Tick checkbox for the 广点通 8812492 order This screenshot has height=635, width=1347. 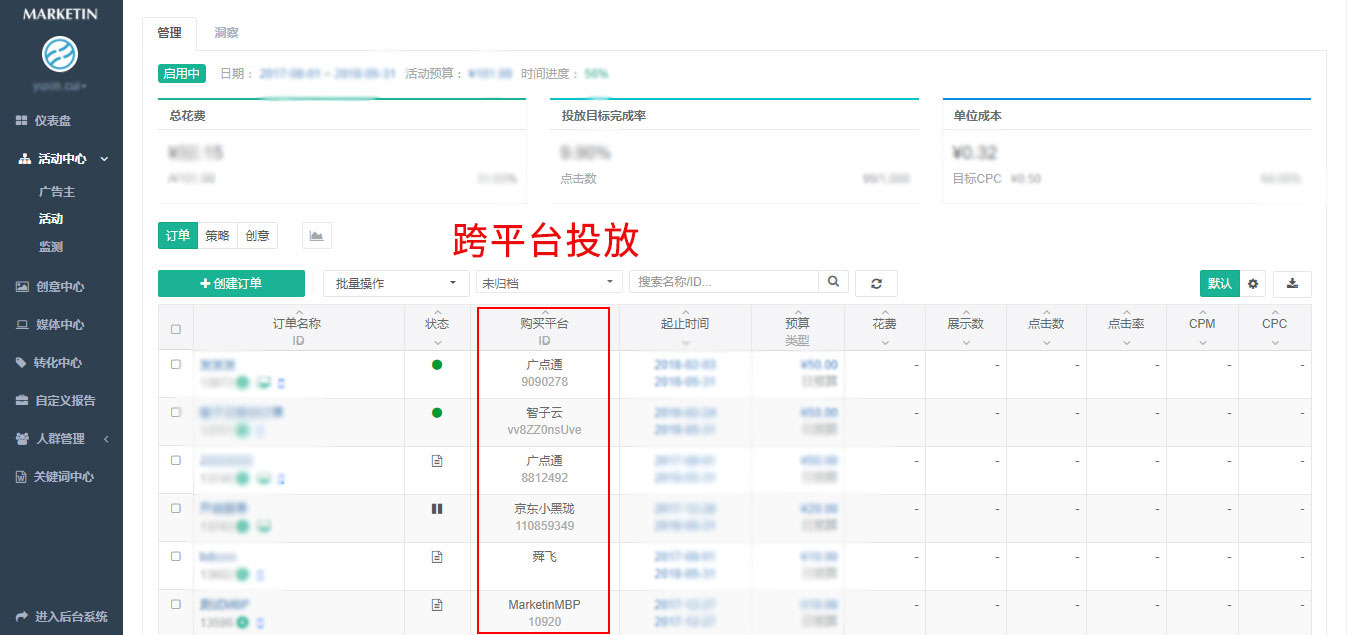176,461
